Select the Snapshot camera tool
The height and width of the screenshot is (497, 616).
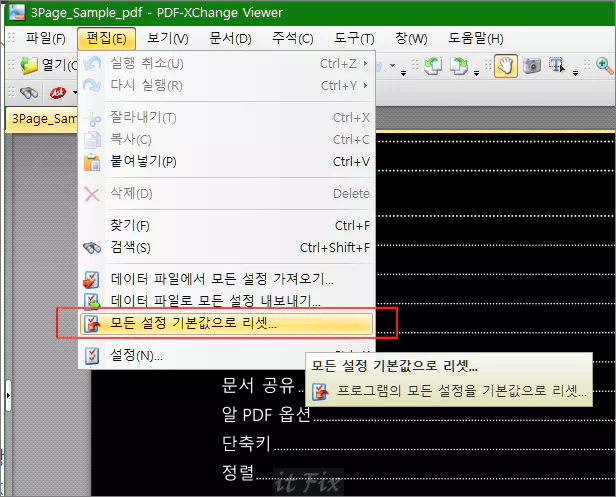532,66
